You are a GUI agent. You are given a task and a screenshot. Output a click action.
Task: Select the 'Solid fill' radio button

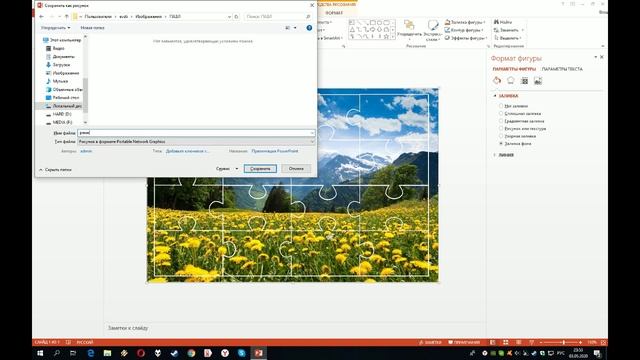501,113
